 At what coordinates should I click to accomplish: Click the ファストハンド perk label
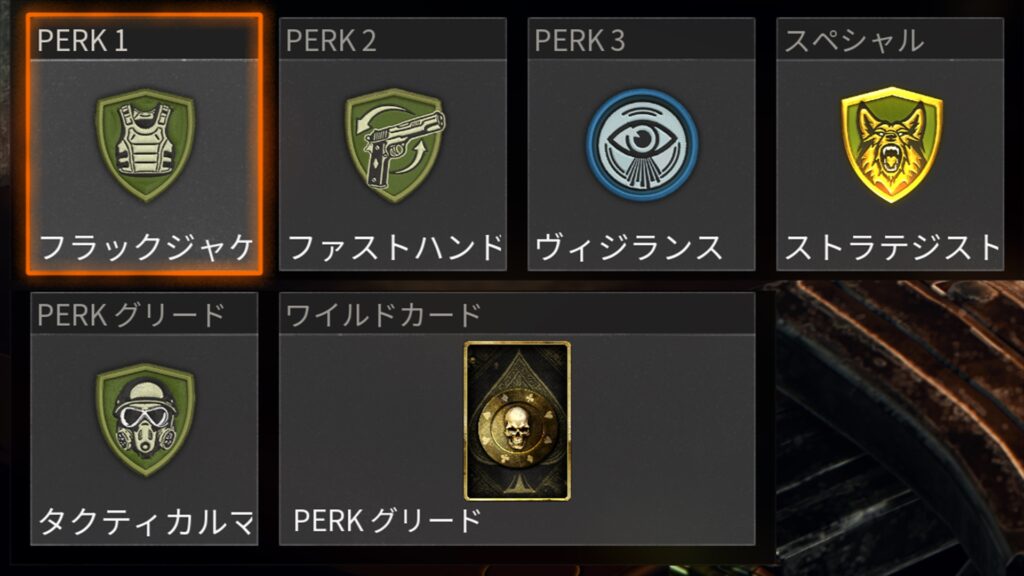pyautogui.click(x=395, y=248)
